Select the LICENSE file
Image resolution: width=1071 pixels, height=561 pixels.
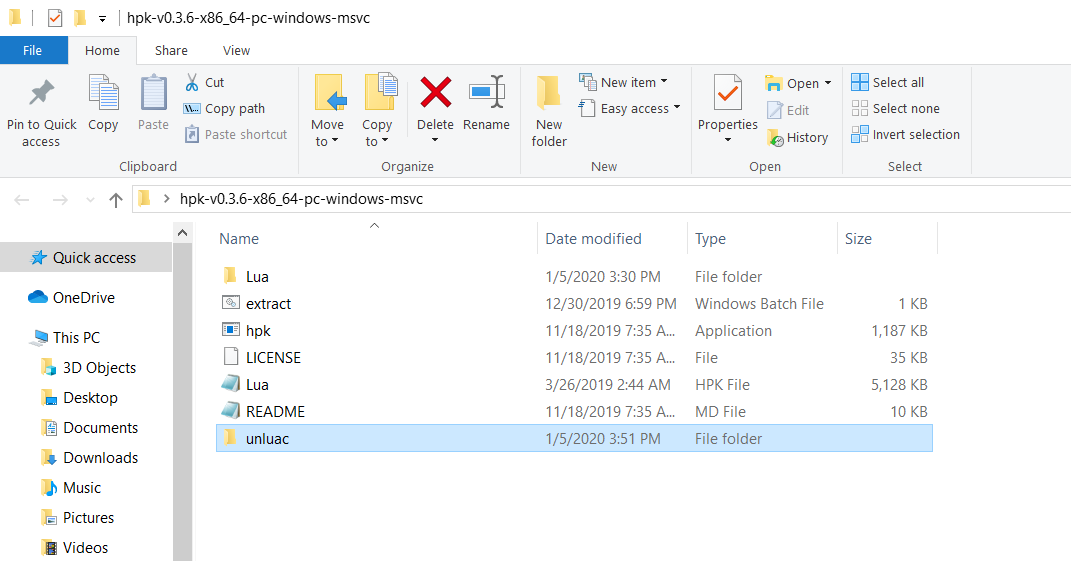click(x=574, y=357)
